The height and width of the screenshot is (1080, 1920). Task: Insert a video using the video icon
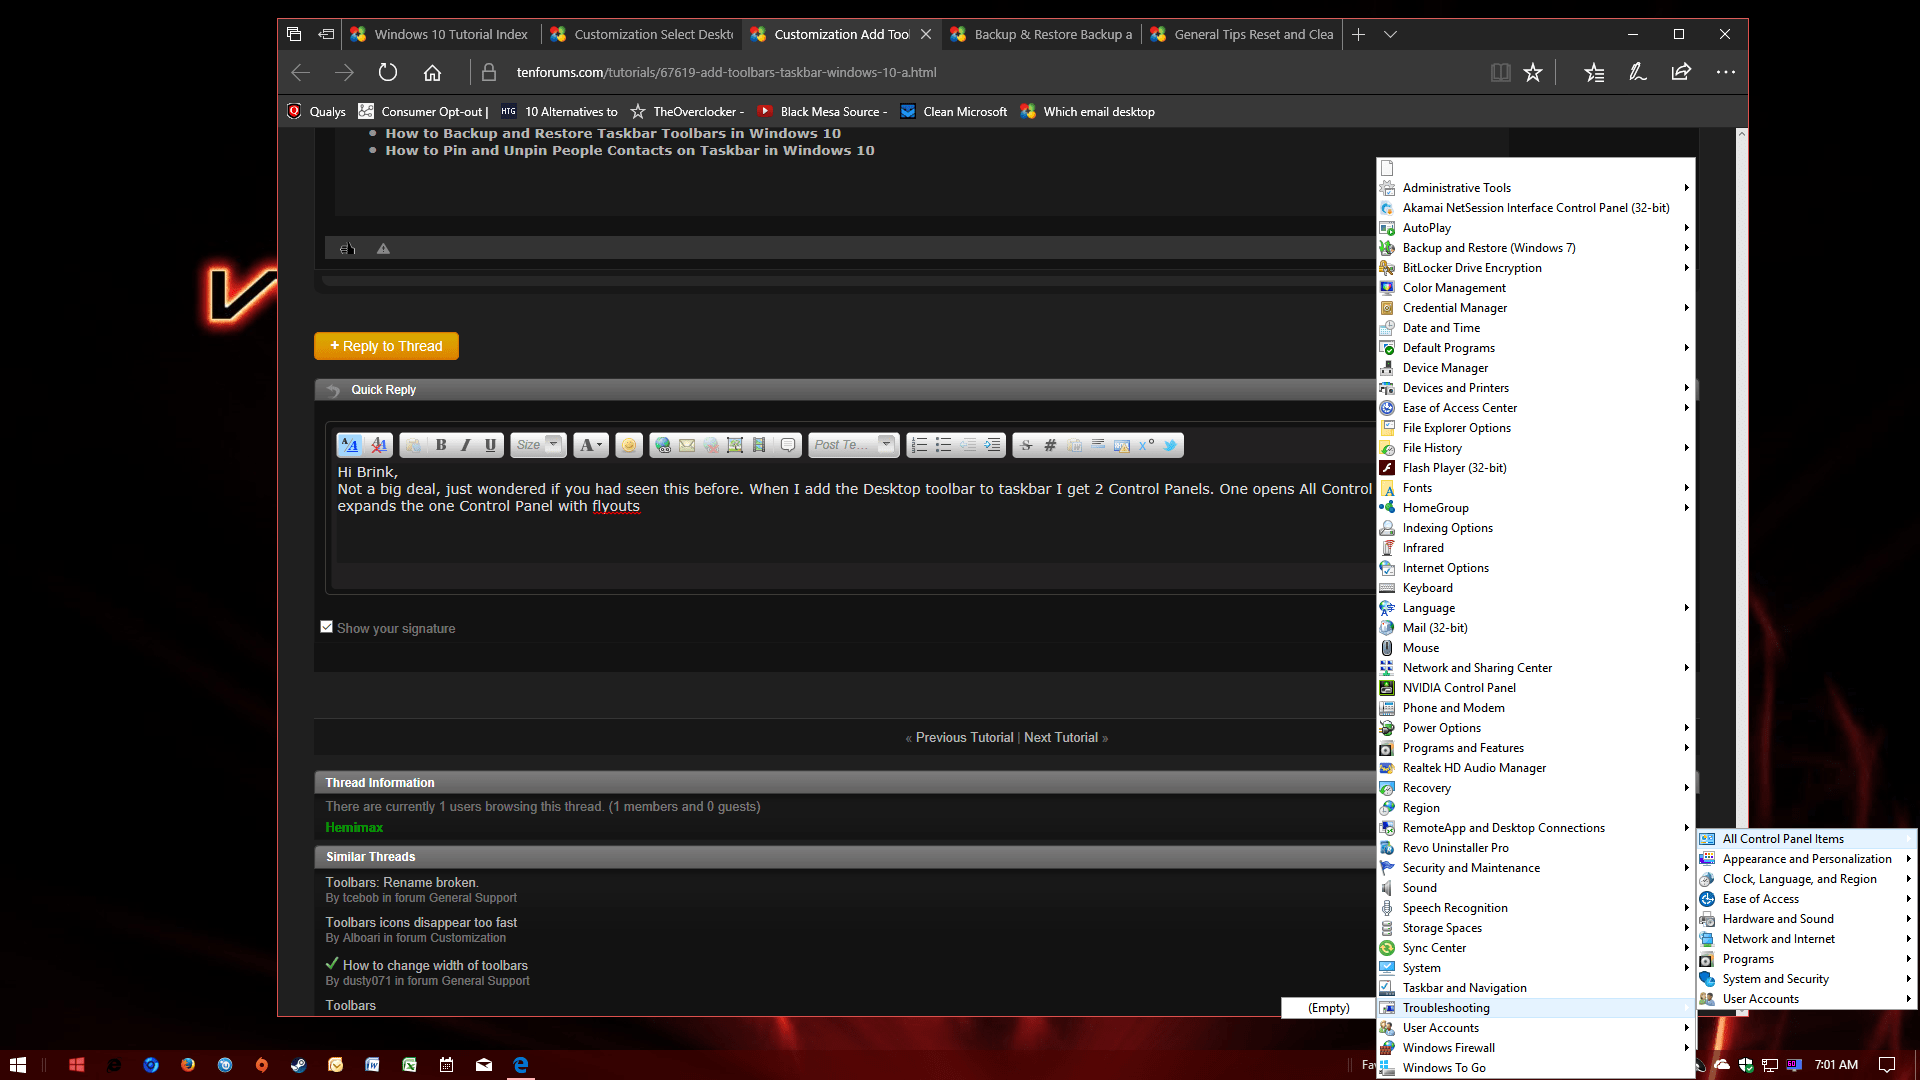pyautogui.click(x=758, y=445)
